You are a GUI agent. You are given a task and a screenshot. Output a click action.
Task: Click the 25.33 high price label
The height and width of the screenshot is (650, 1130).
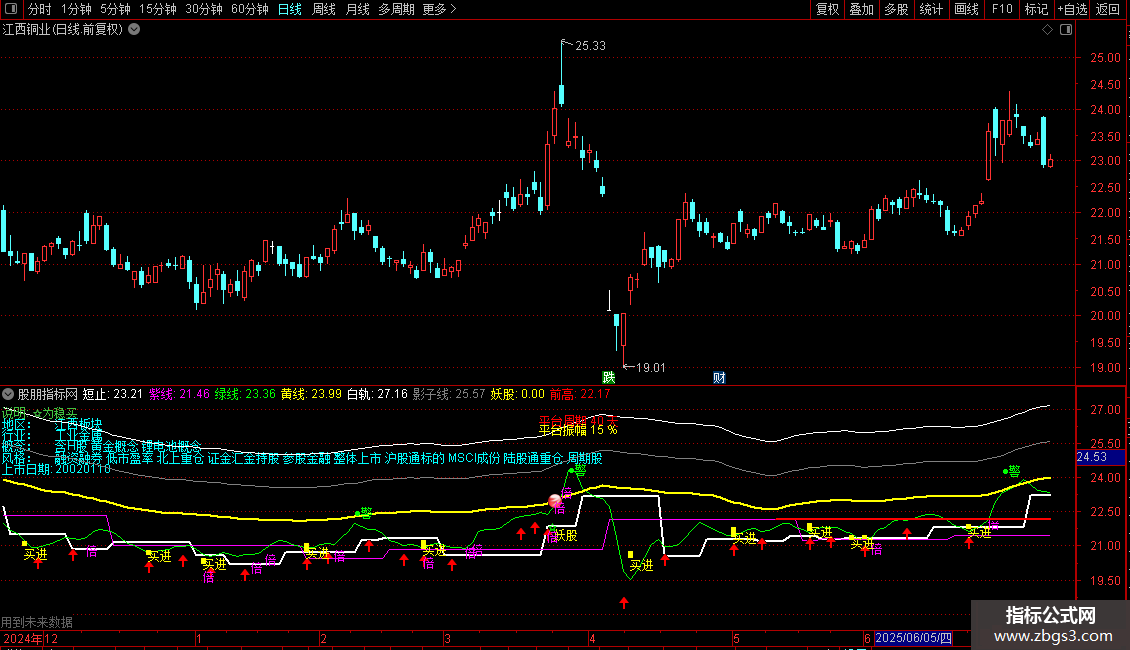click(590, 46)
